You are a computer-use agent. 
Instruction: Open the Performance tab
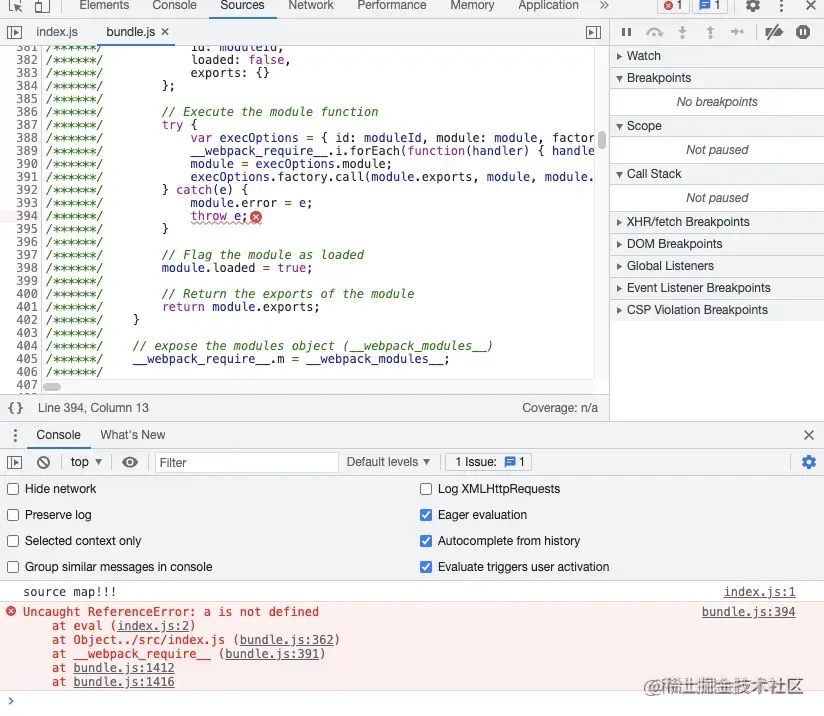pos(392,5)
